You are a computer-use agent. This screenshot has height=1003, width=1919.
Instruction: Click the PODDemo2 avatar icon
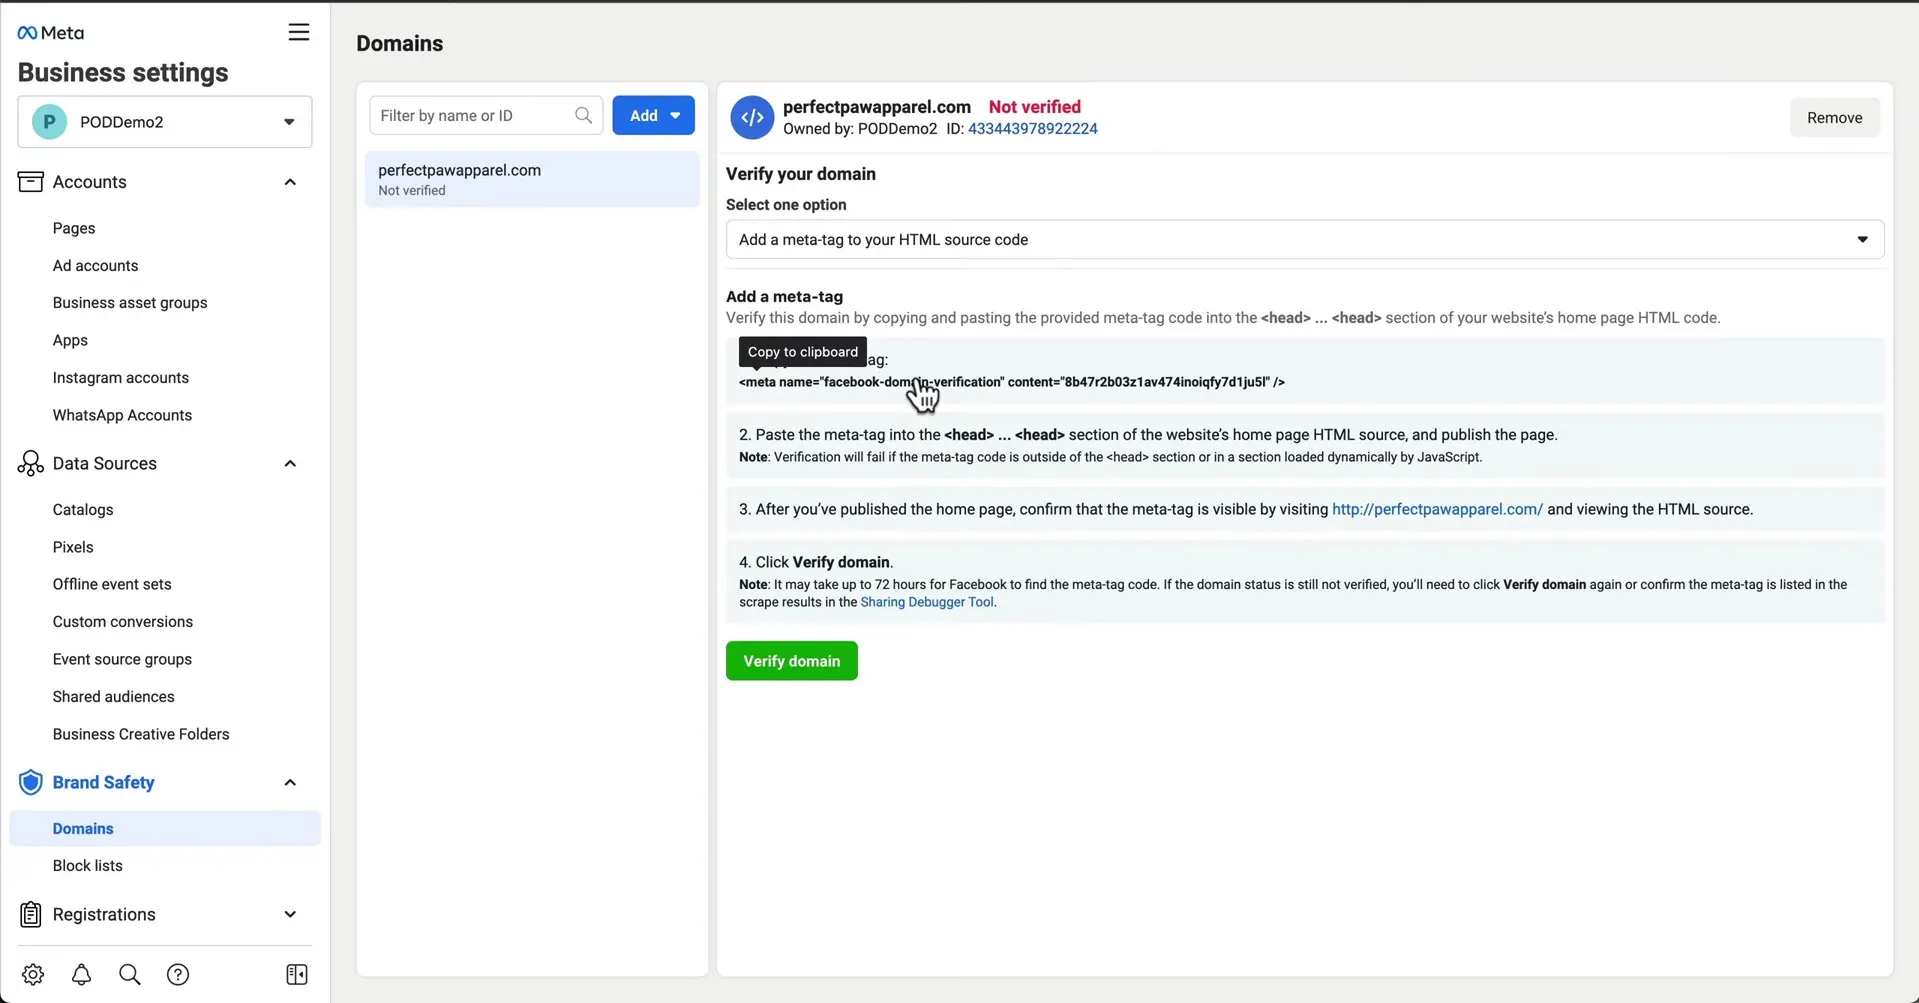[x=49, y=122]
